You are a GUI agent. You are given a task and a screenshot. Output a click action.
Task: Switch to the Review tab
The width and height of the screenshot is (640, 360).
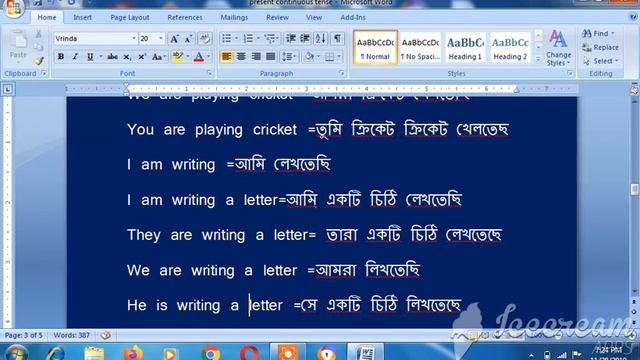click(278, 18)
